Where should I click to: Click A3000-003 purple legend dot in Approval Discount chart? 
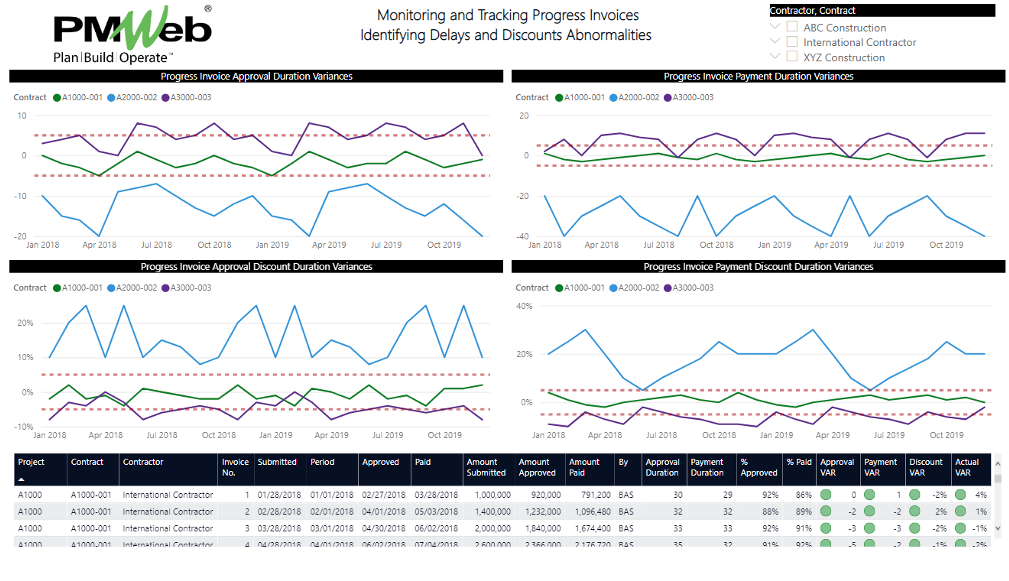pyautogui.click(x=167, y=288)
